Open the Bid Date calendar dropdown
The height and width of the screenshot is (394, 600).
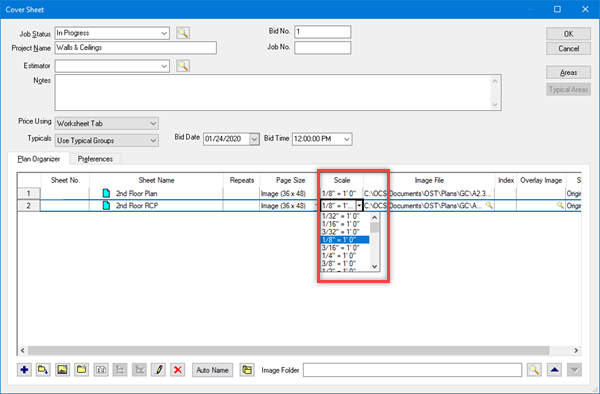pos(254,139)
